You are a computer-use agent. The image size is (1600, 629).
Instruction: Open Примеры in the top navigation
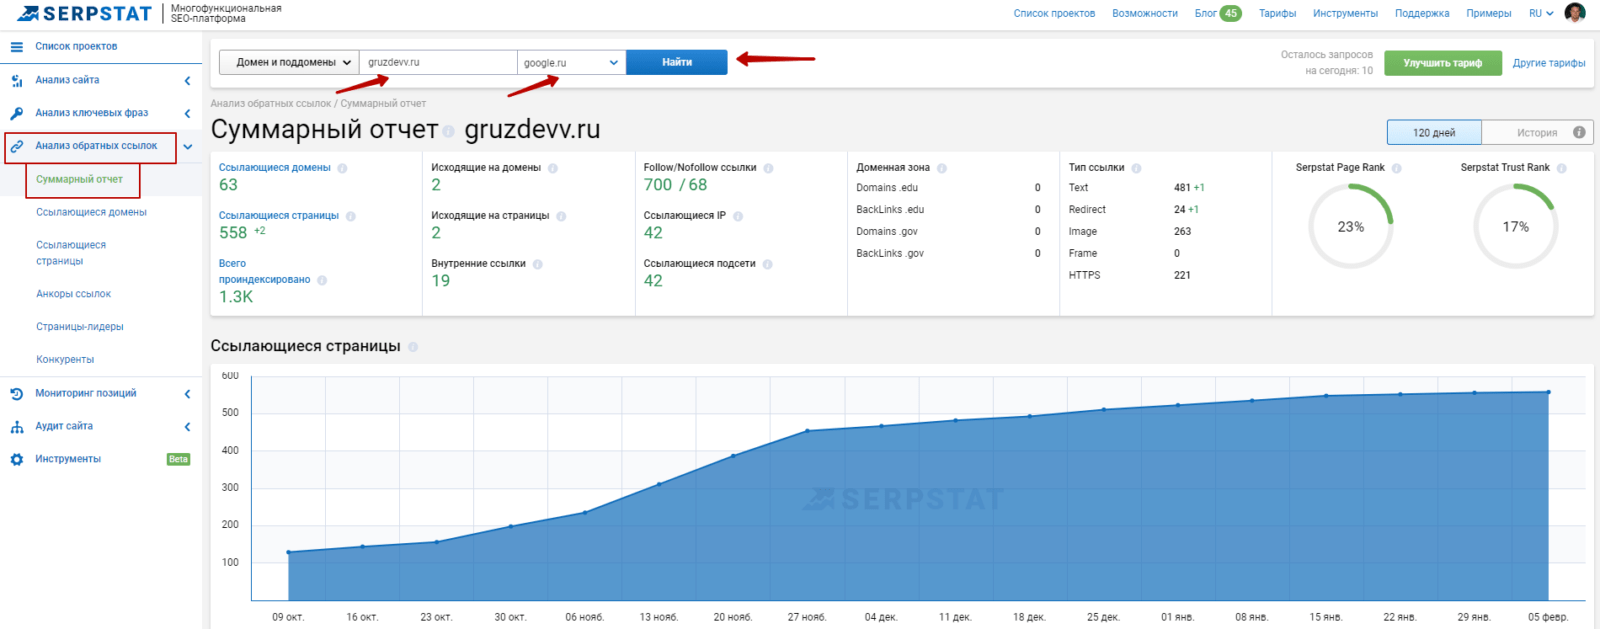point(1489,13)
